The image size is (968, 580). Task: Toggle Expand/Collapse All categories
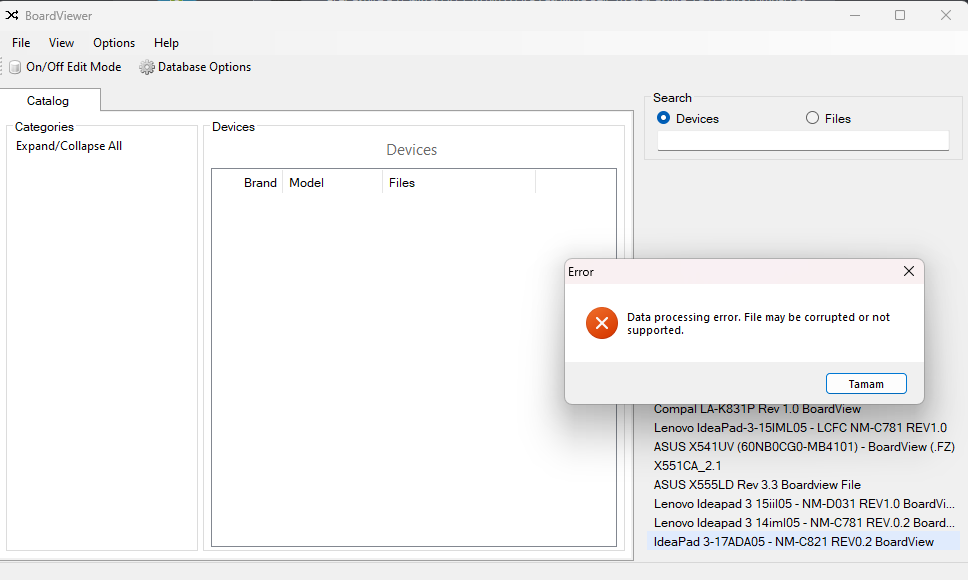coord(69,146)
